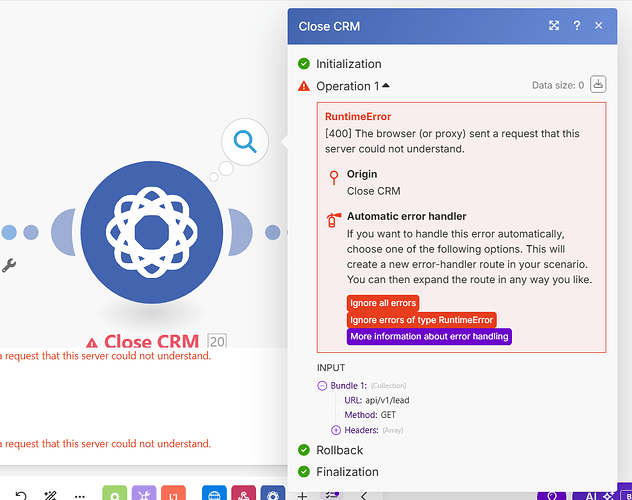This screenshot has height=500, width=632.
Task: Click the URL value api/v1/lead
Action: click(387, 400)
